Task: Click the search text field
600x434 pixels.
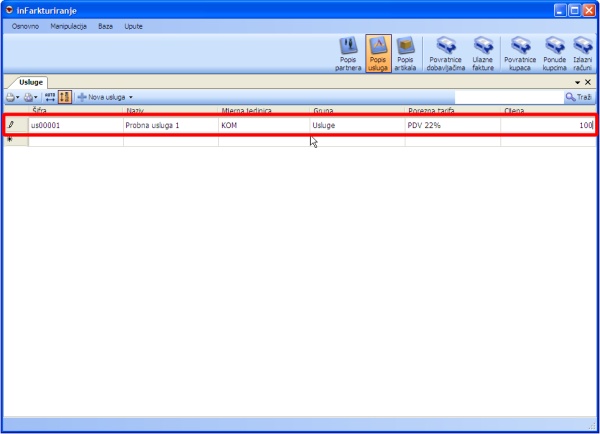Action: click(x=508, y=97)
